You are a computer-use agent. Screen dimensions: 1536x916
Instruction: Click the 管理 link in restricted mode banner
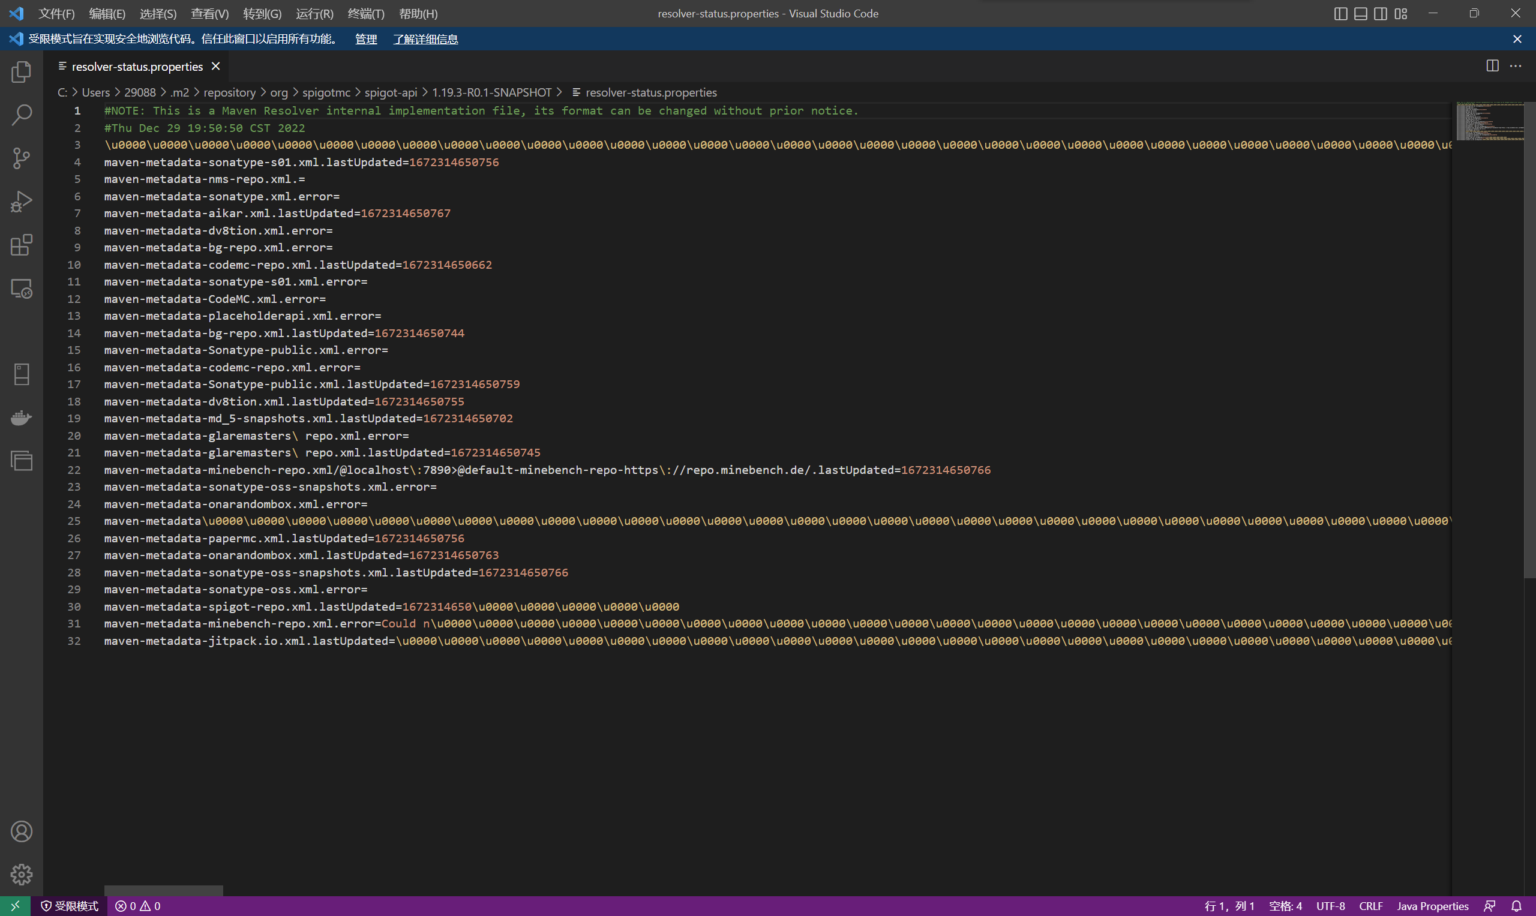[365, 38]
